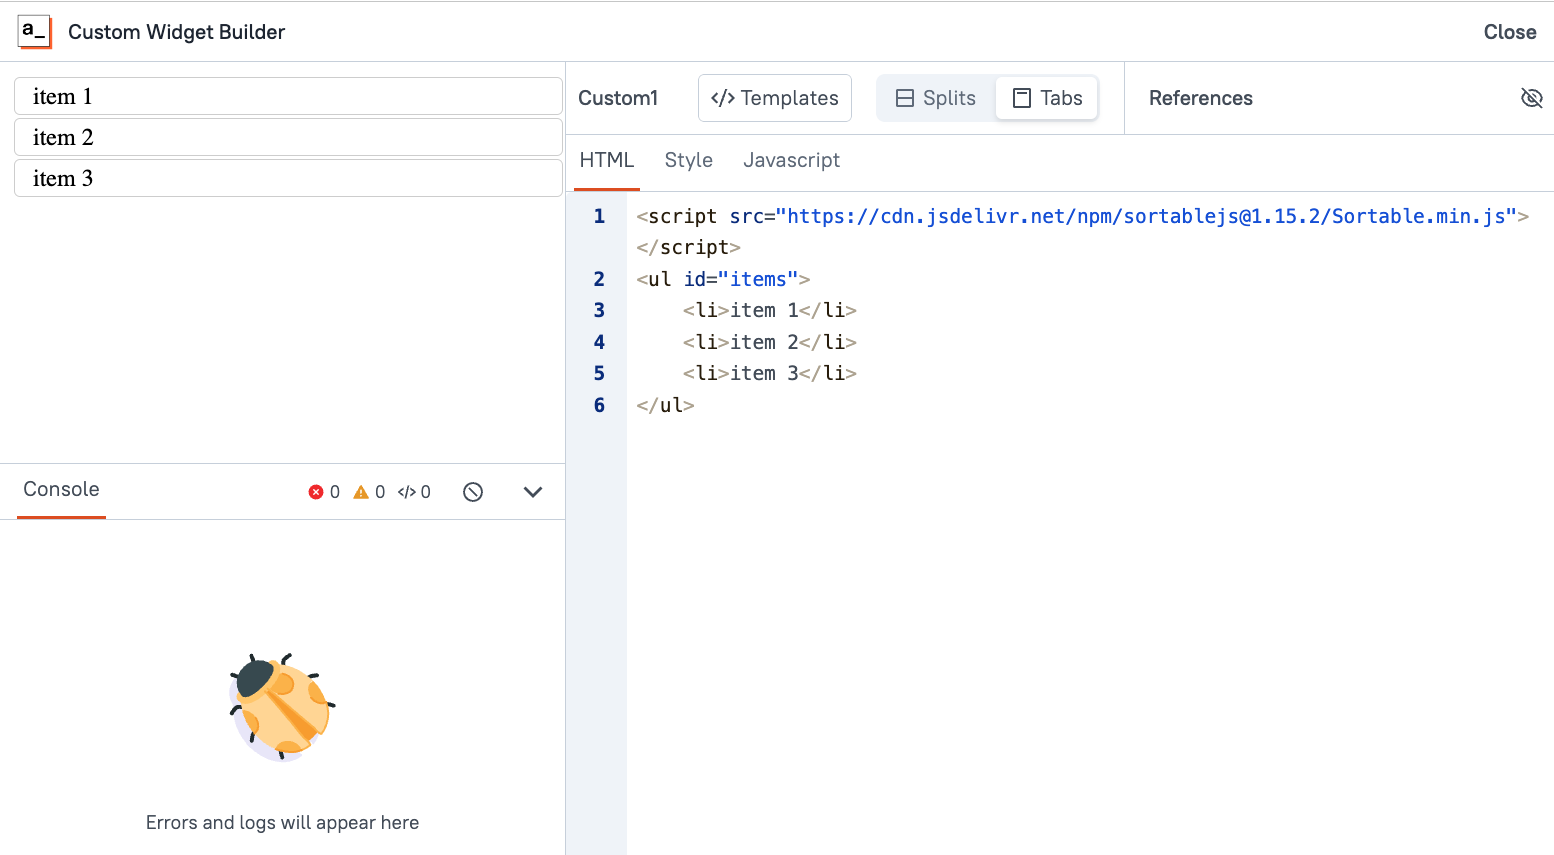Select the HTML tab
This screenshot has height=855, width=1554.
coord(607,160)
